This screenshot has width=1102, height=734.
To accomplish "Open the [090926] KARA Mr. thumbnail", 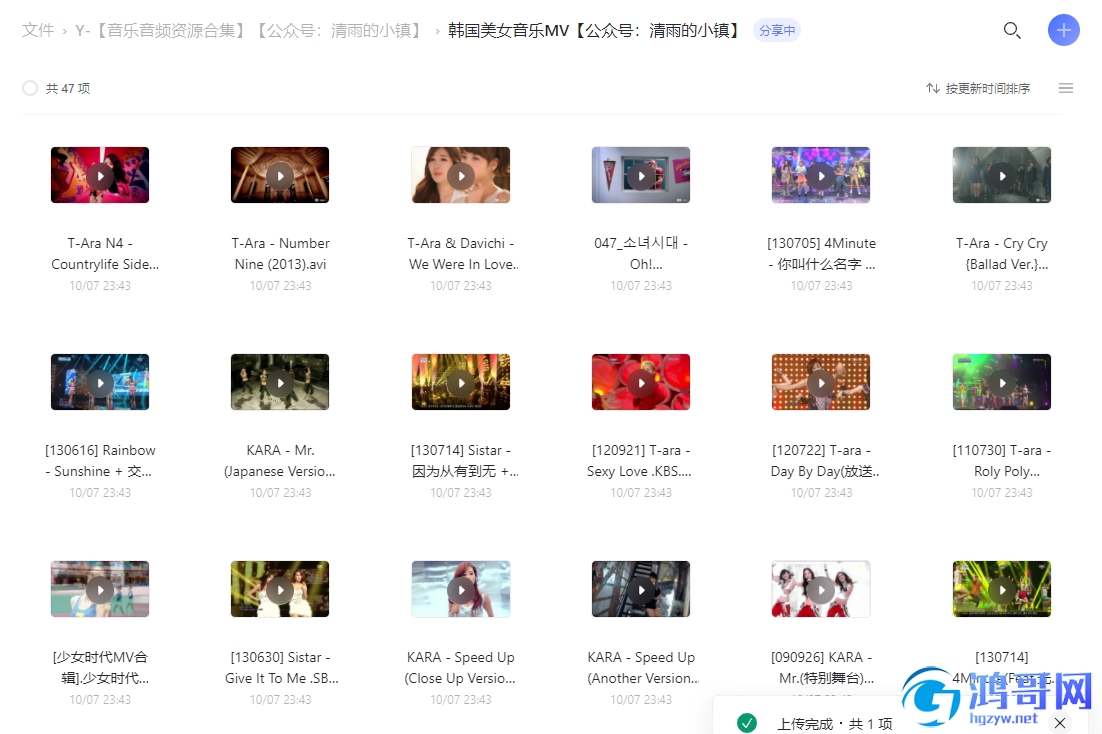I will [821, 589].
